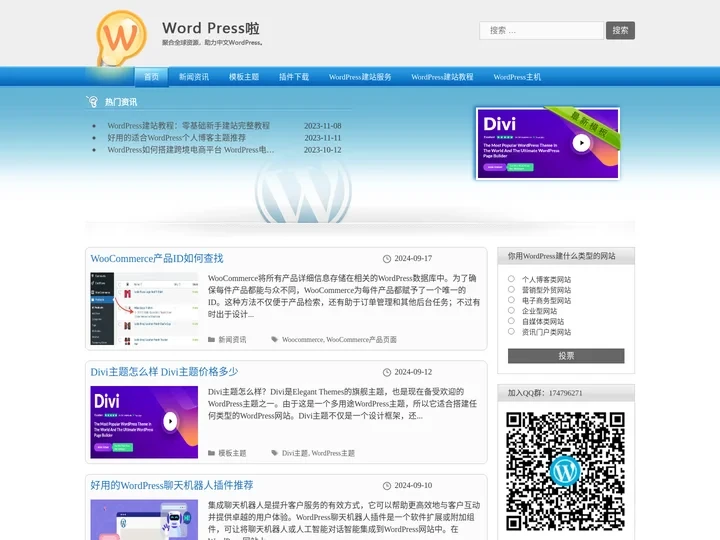720x540 pixels.
Task: Select 个人博客类网站 radio option
Action: click(x=511, y=279)
